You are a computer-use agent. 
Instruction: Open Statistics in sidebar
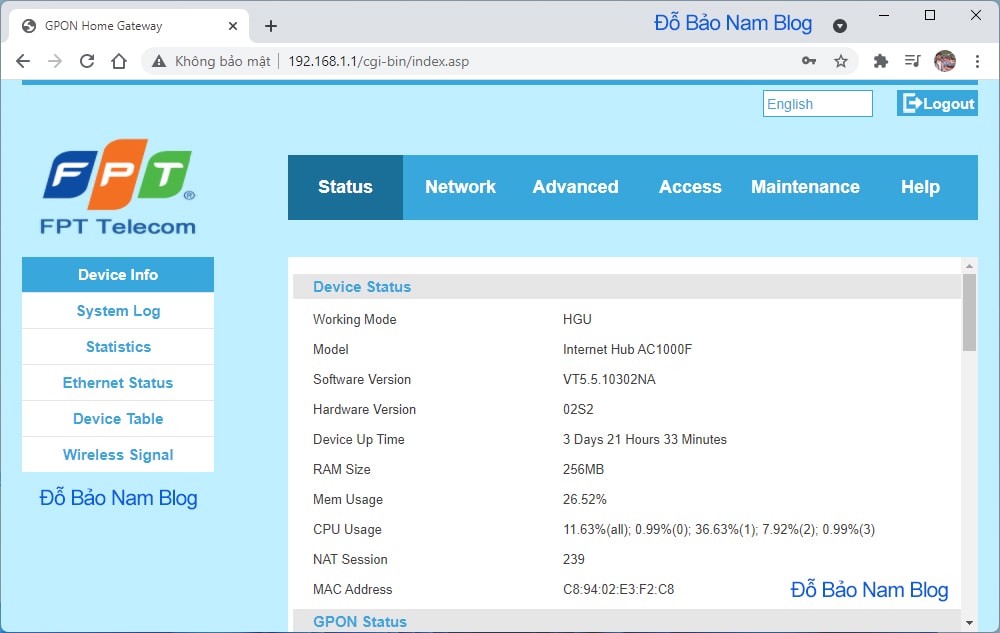click(118, 347)
